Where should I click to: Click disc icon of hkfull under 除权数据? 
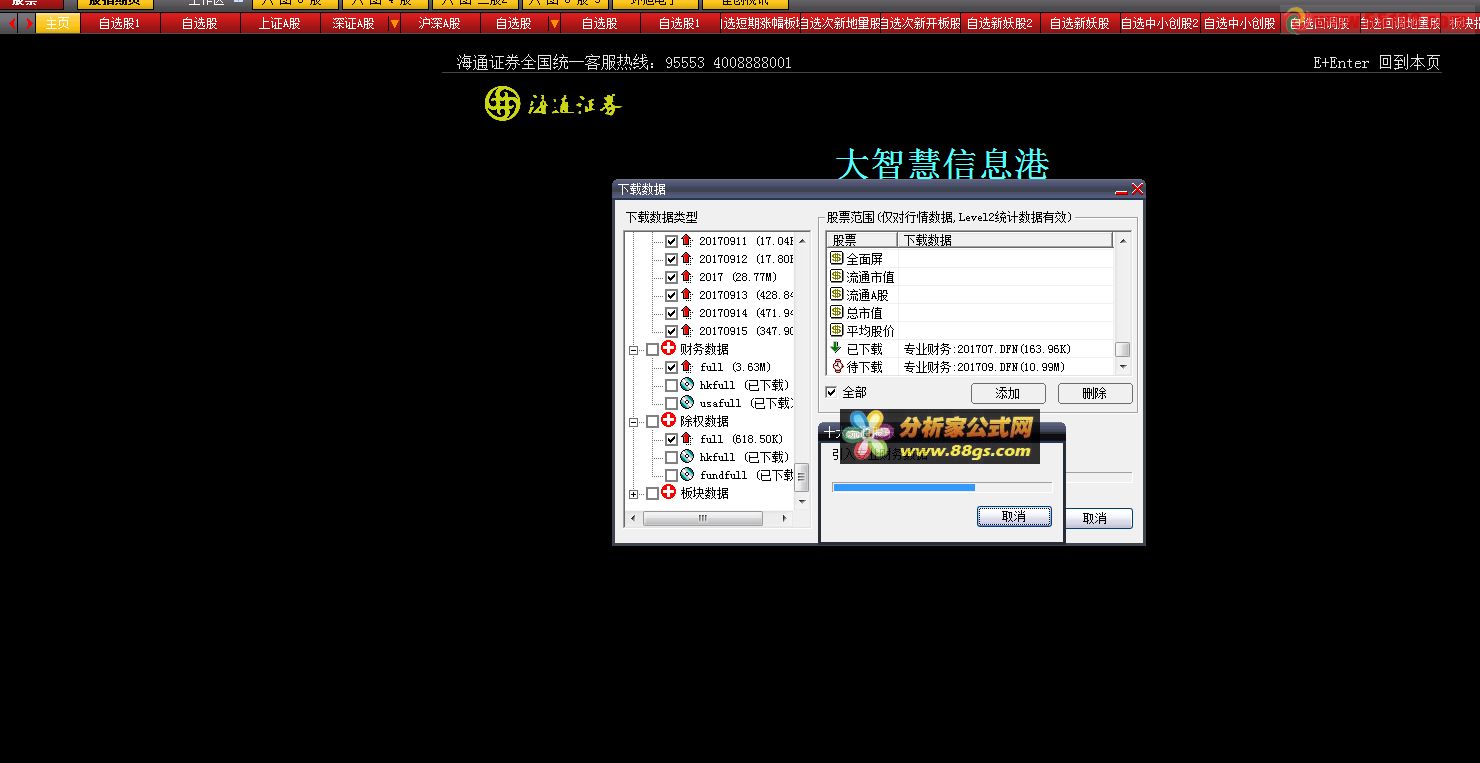click(687, 457)
